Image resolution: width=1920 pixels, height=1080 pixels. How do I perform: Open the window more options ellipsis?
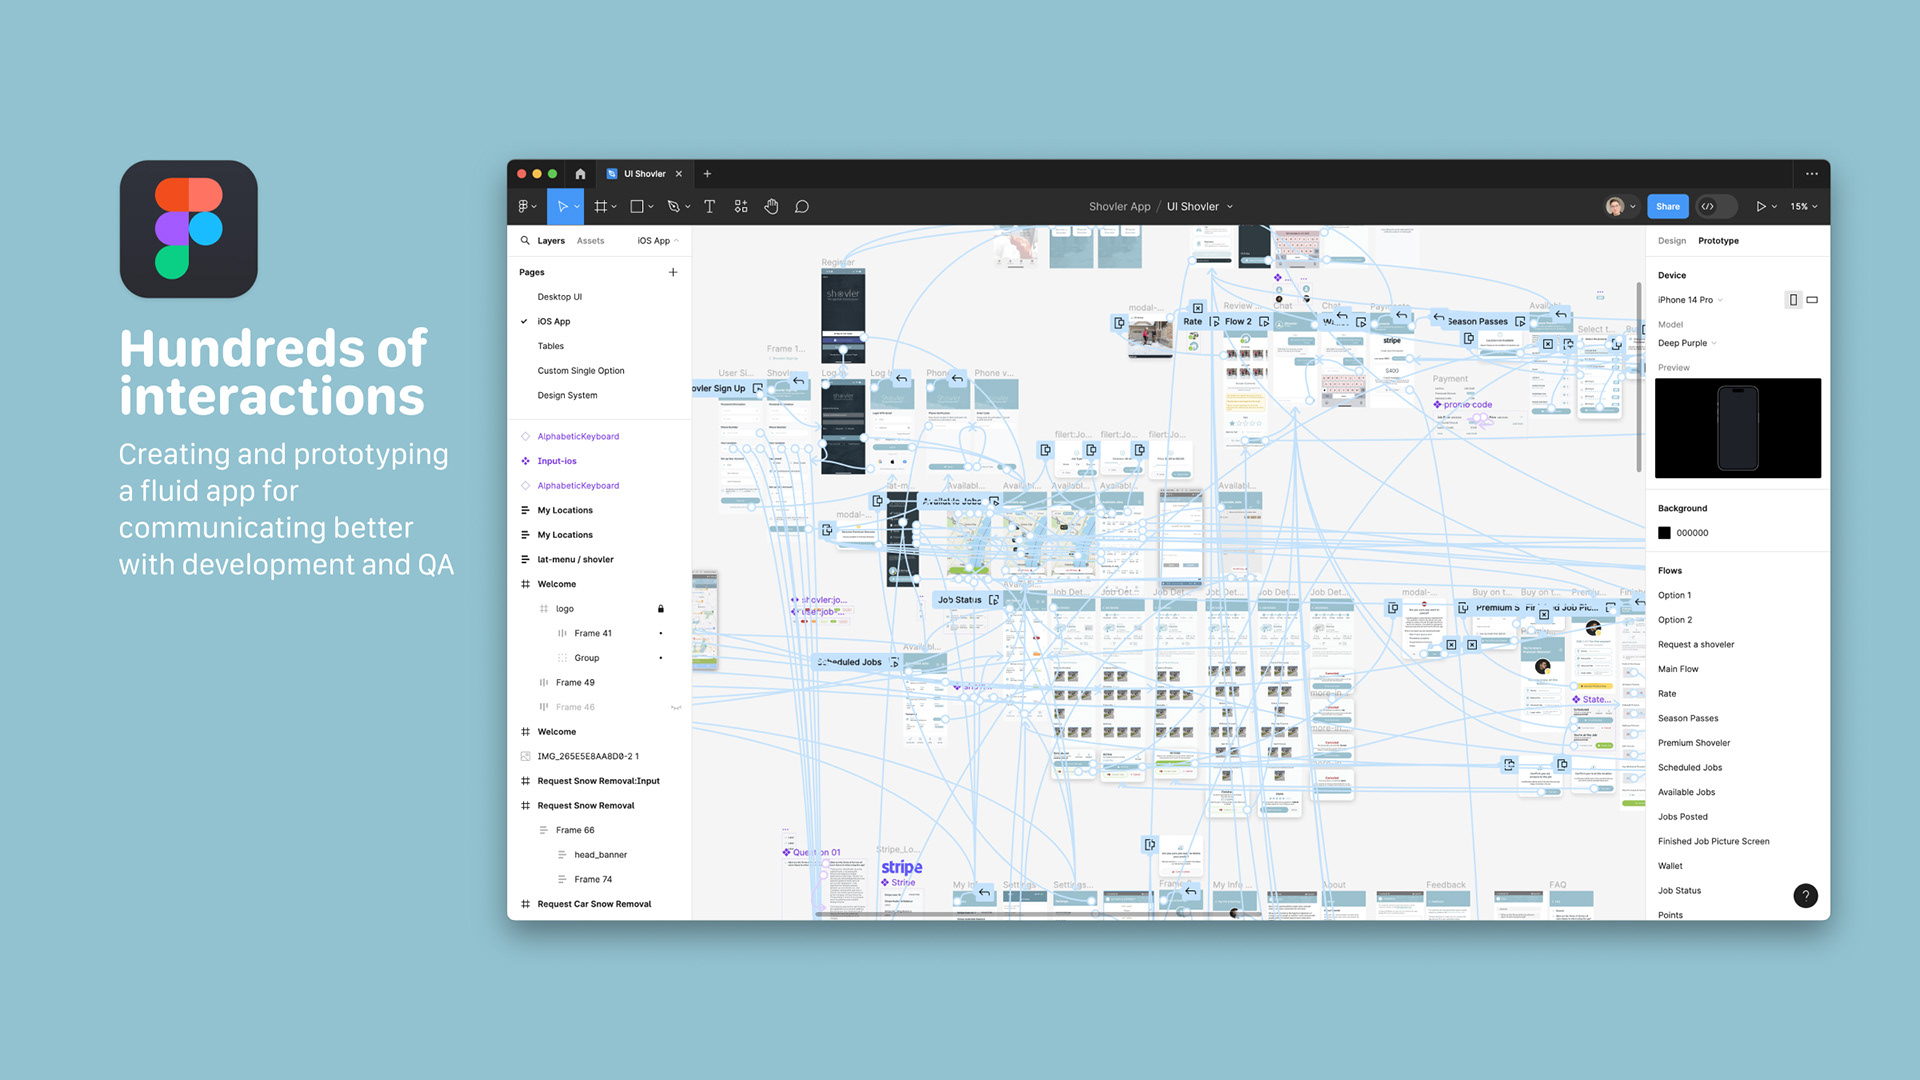coord(1812,174)
